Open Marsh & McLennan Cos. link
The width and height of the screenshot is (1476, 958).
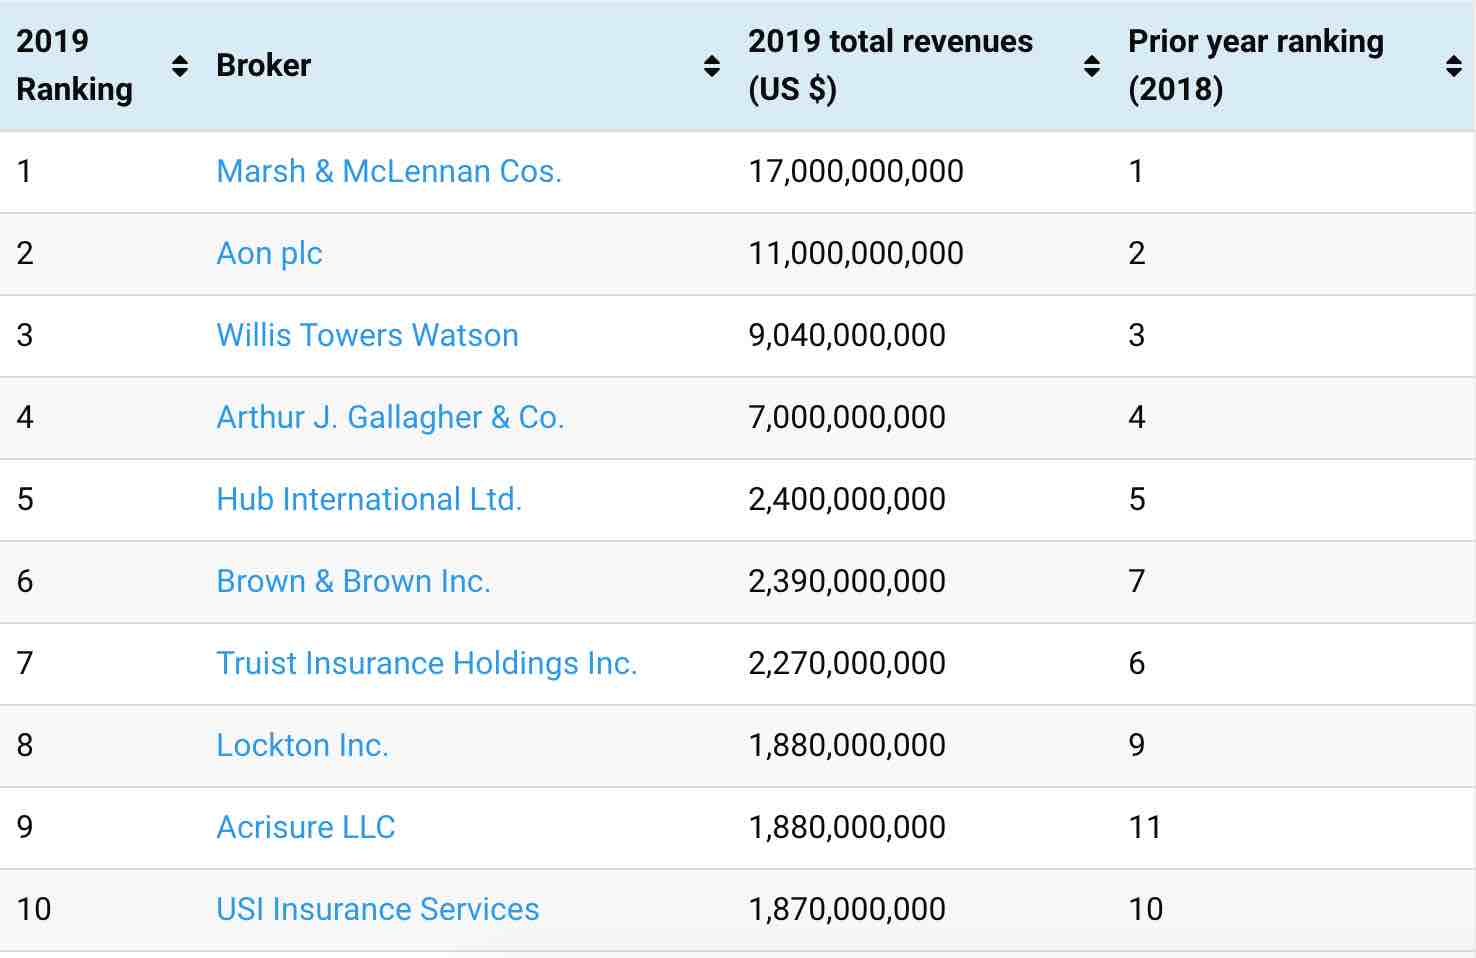click(x=389, y=171)
